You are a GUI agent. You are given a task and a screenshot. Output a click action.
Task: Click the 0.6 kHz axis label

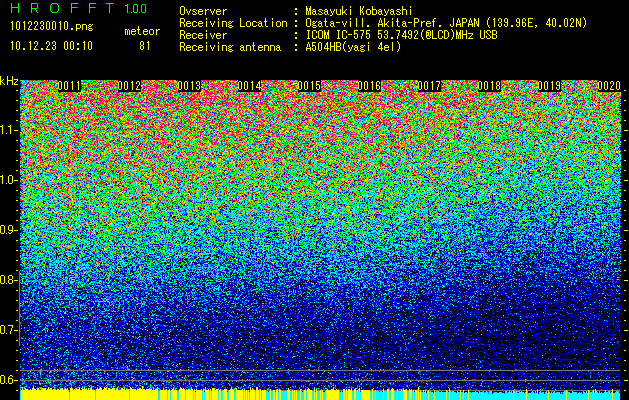9,380
